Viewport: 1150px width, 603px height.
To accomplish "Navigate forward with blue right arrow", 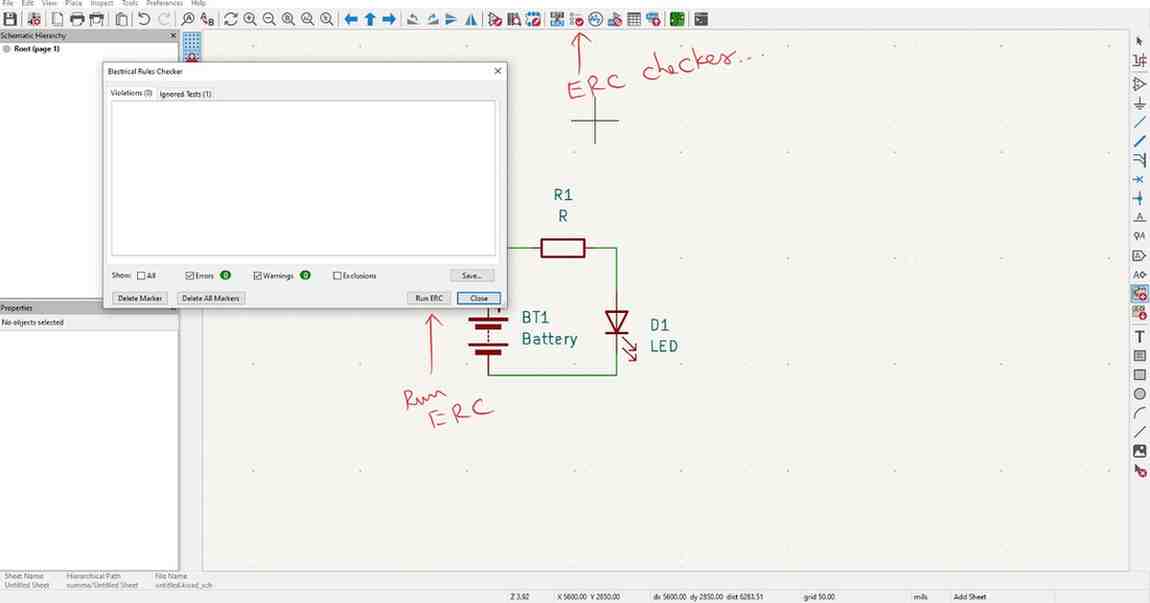I will [x=389, y=20].
